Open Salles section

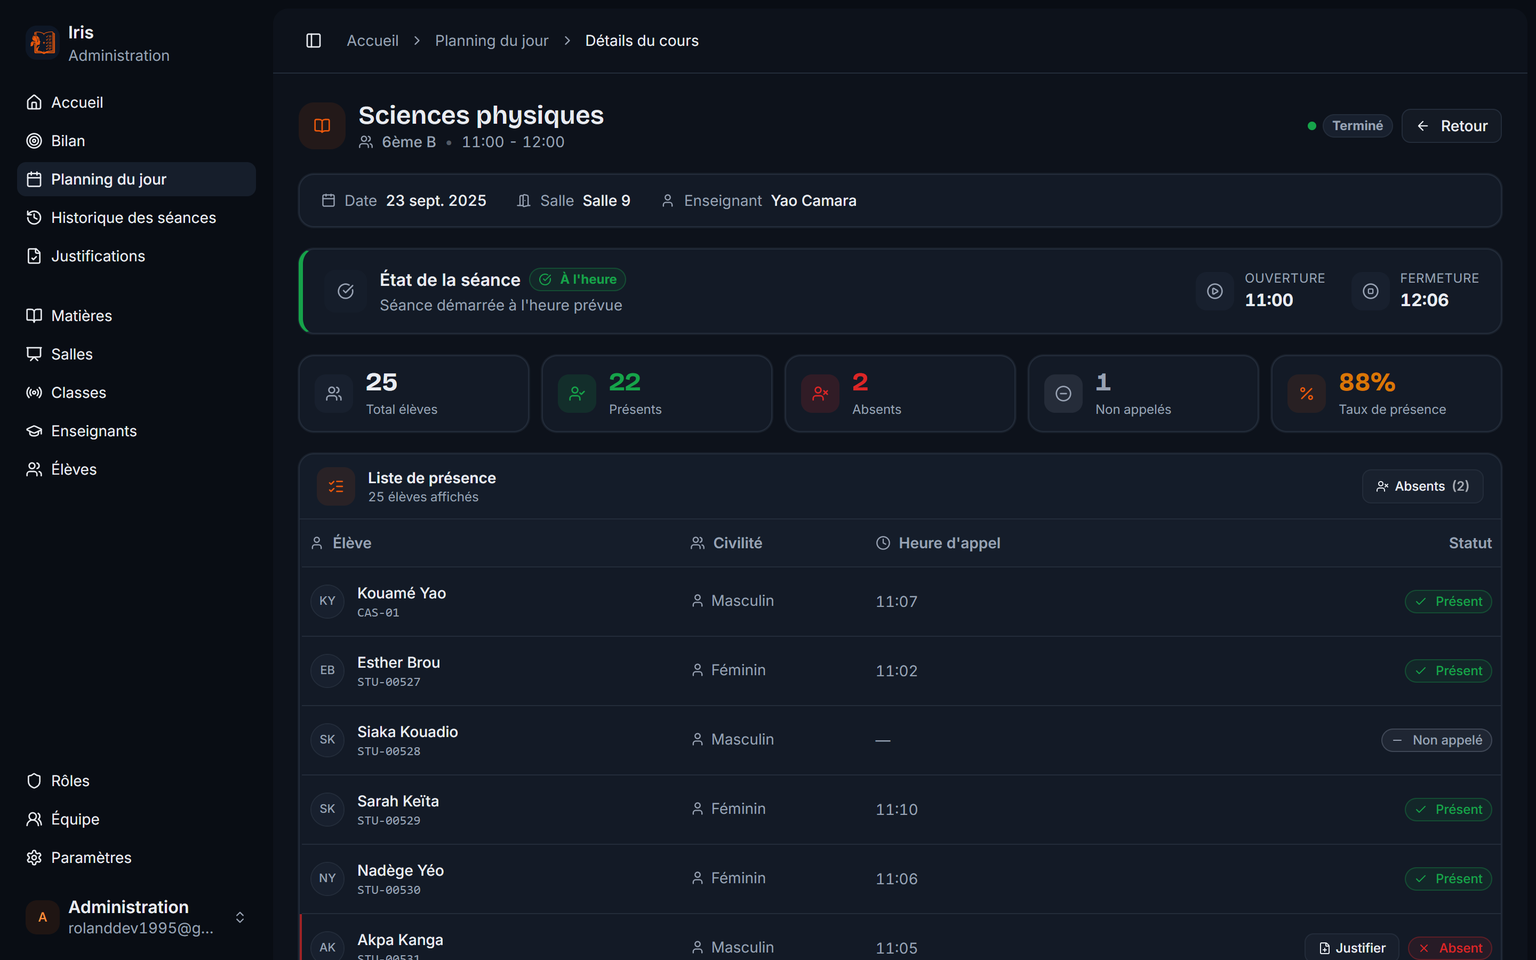click(x=137, y=354)
